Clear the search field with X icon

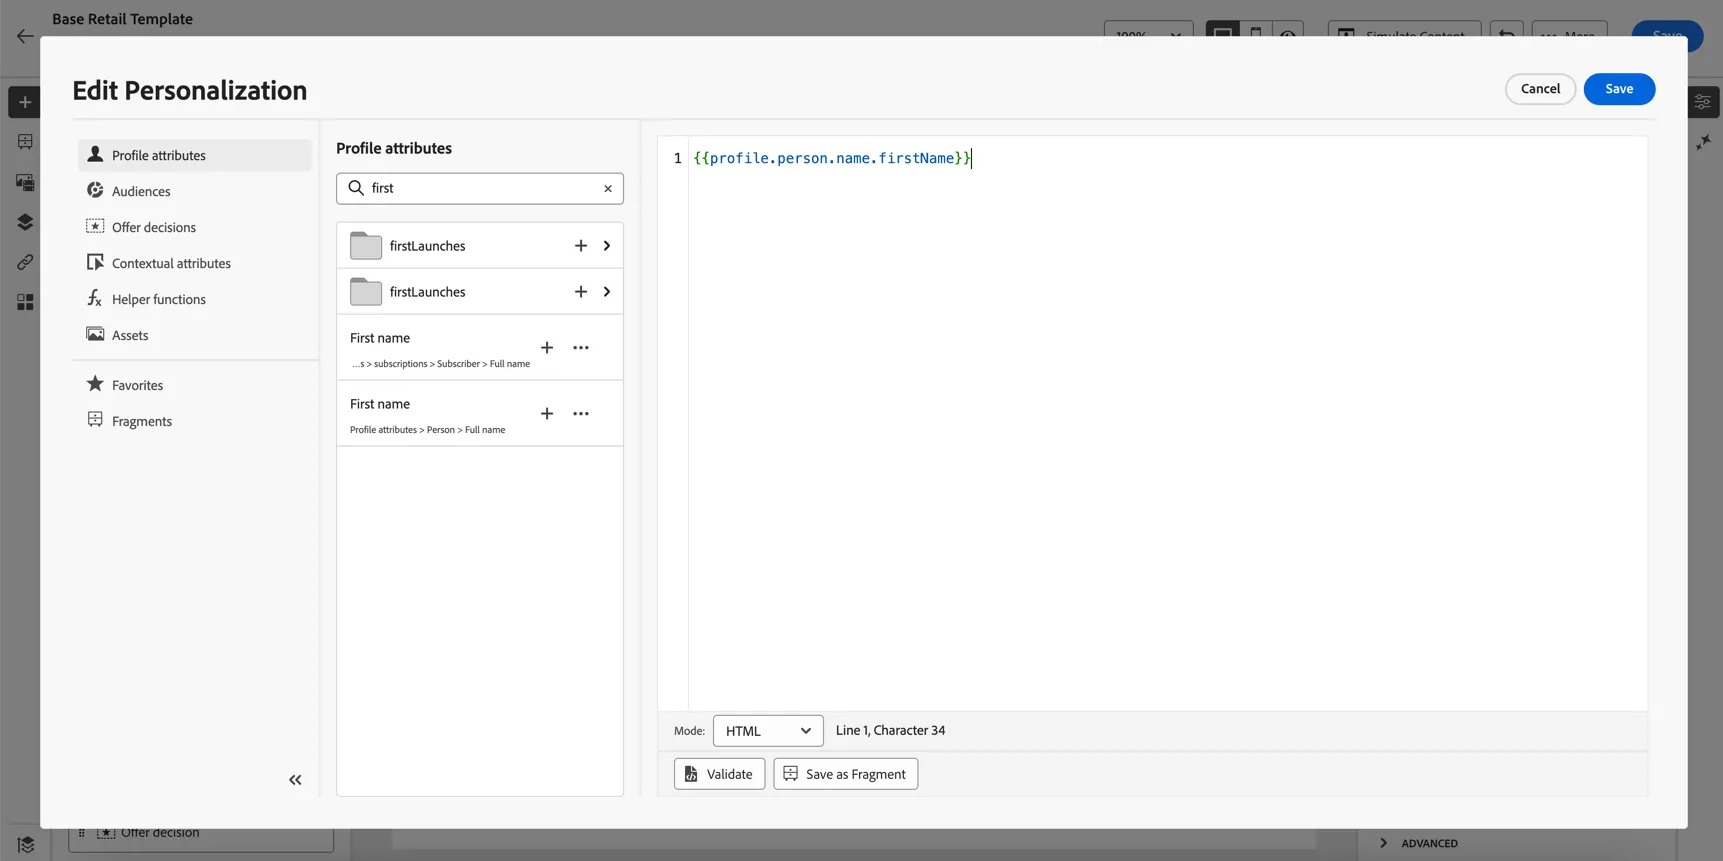pyautogui.click(x=608, y=188)
